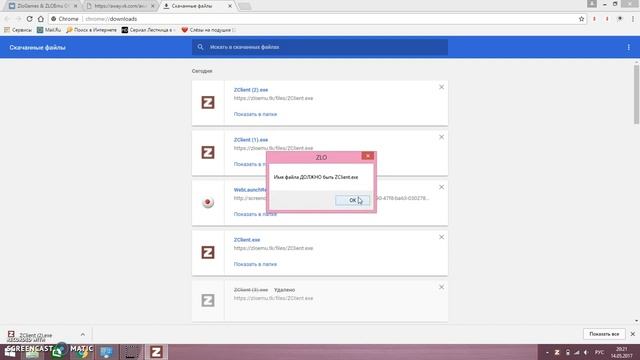The image size is (640, 360).
Task: Reload the page
Action: (x=29, y=19)
